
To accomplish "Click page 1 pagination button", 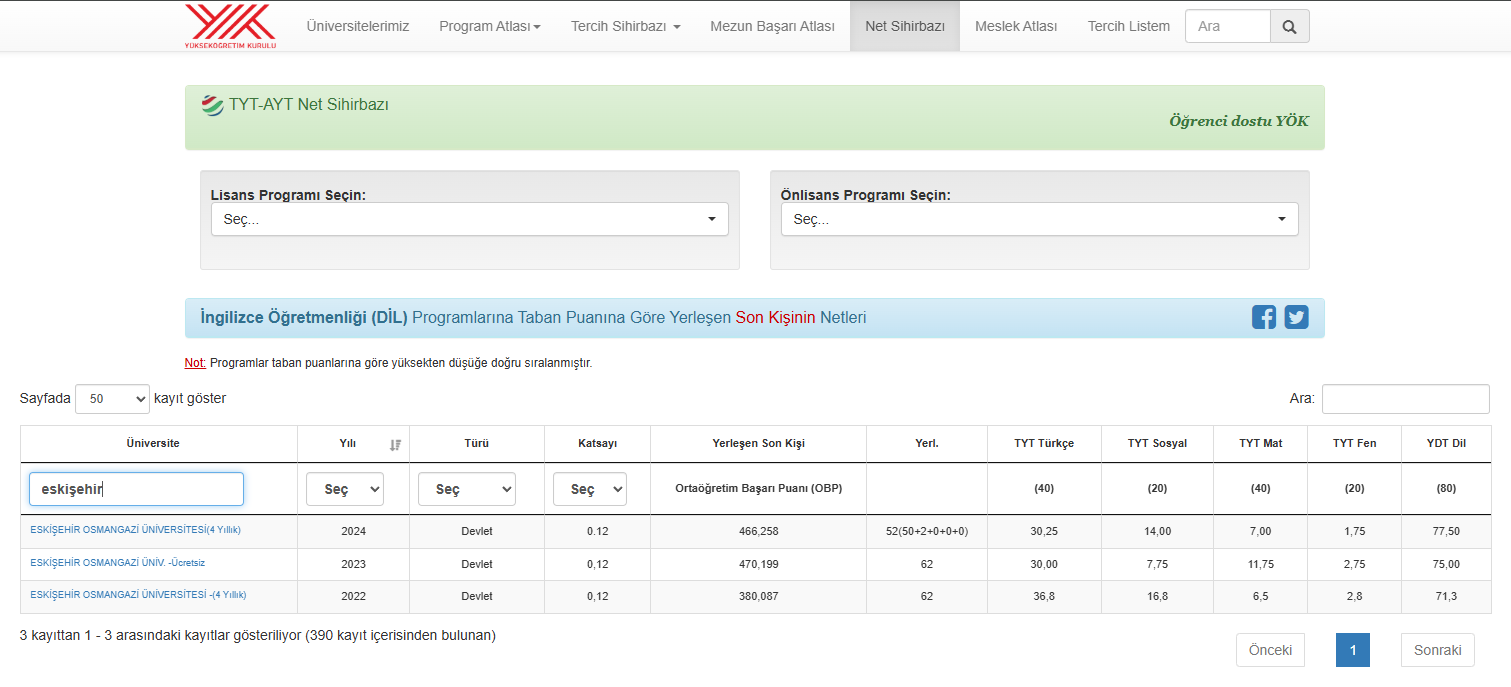I will click(1353, 650).
